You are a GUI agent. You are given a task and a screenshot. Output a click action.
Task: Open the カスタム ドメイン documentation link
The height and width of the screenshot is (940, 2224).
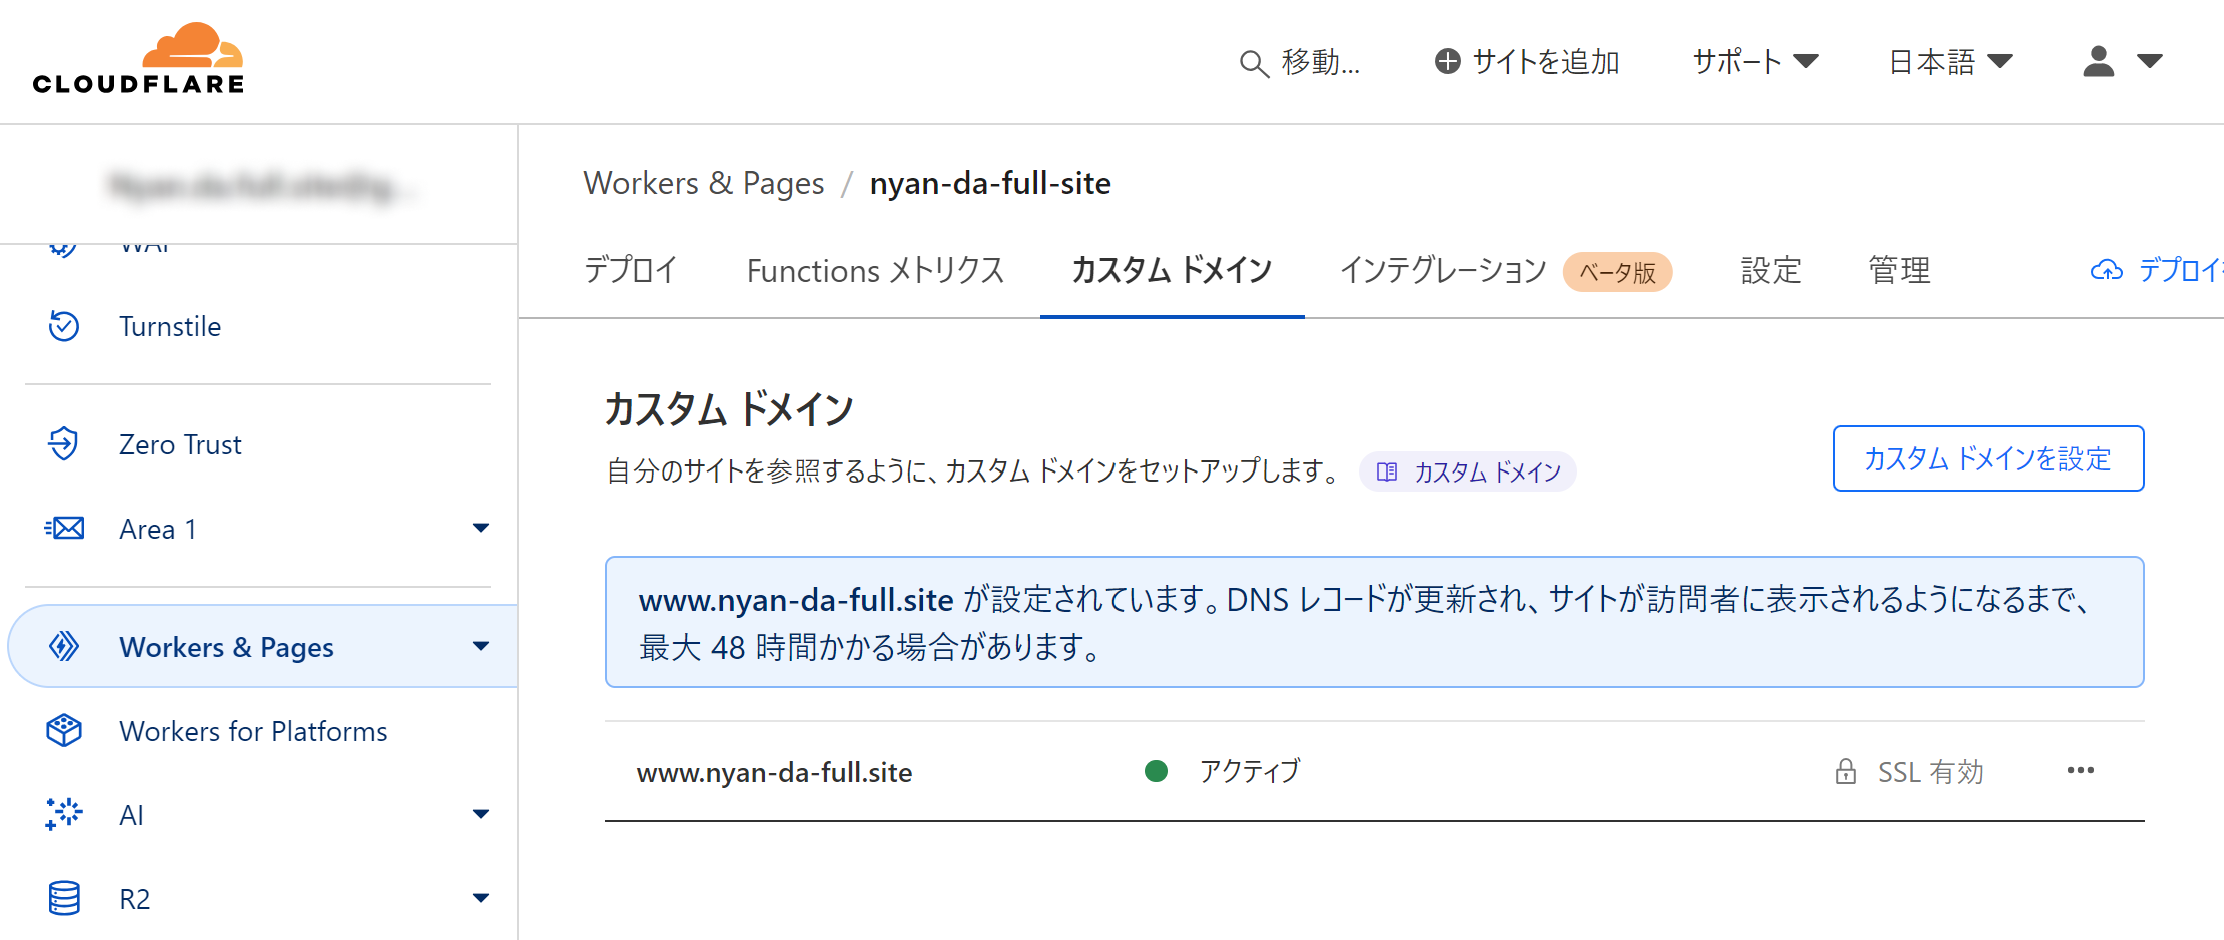(x=1468, y=472)
